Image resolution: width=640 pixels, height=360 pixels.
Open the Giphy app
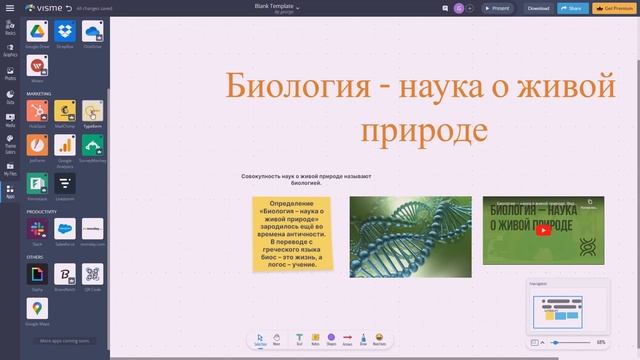click(37, 274)
